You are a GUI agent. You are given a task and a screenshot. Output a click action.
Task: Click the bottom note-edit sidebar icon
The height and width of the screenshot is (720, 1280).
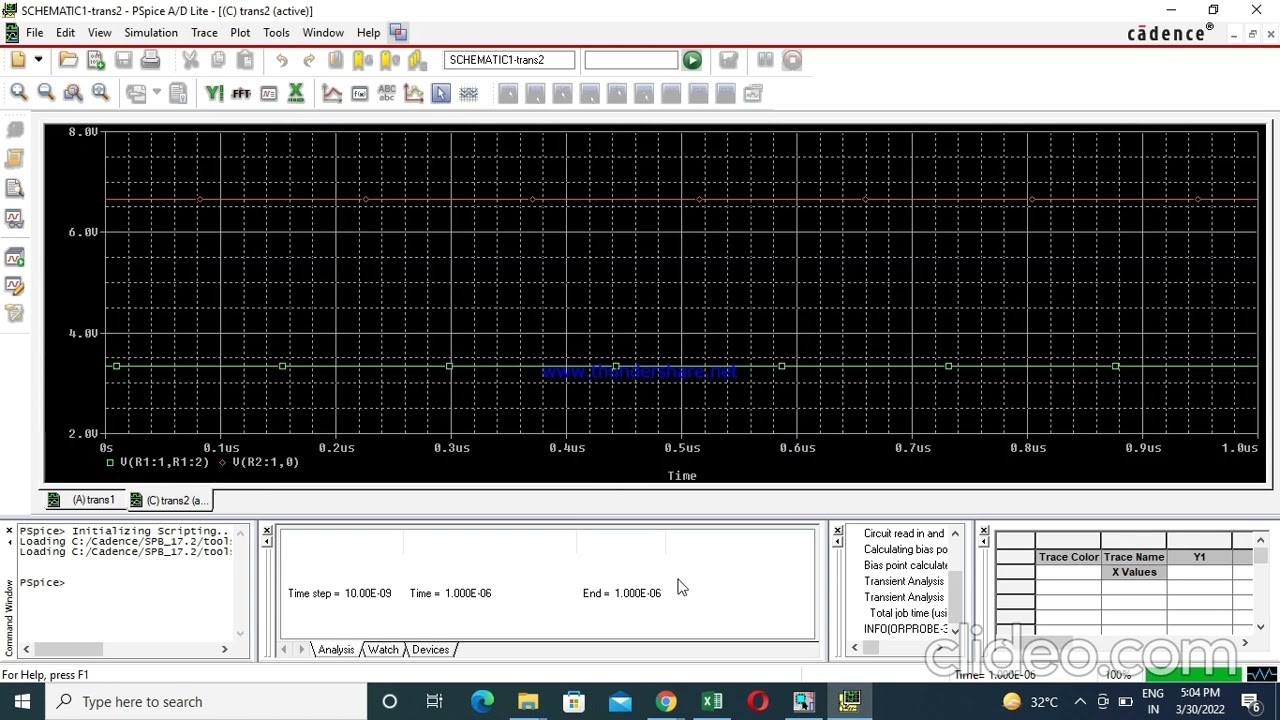click(14, 314)
